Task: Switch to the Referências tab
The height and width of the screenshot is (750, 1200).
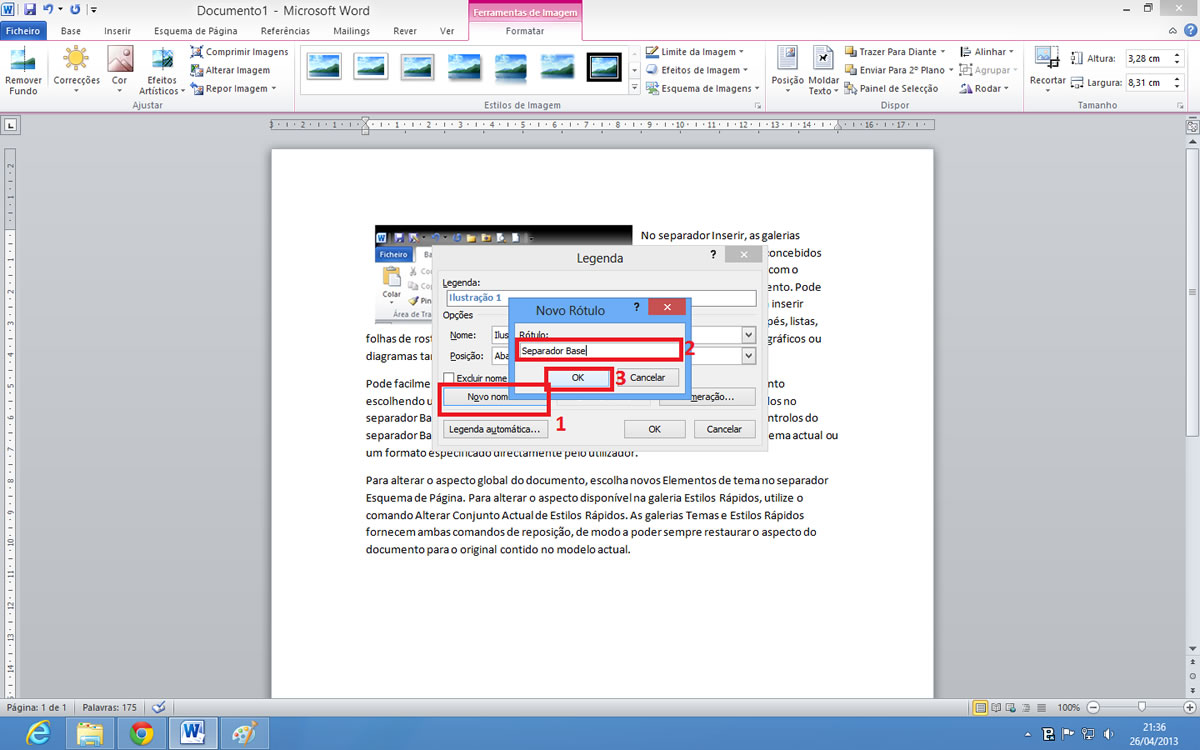Action: point(285,31)
